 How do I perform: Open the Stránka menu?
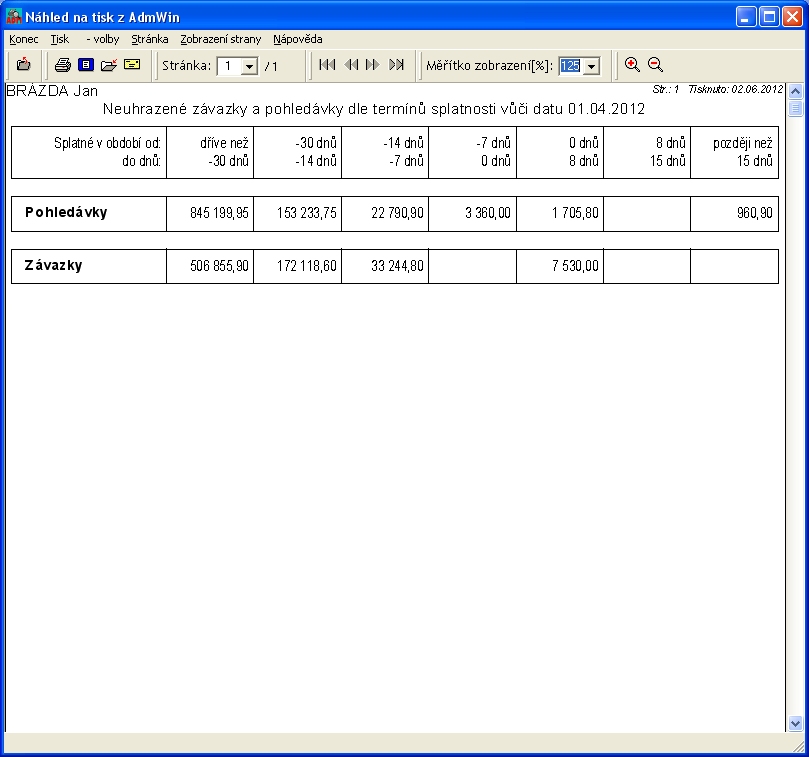tap(150, 39)
